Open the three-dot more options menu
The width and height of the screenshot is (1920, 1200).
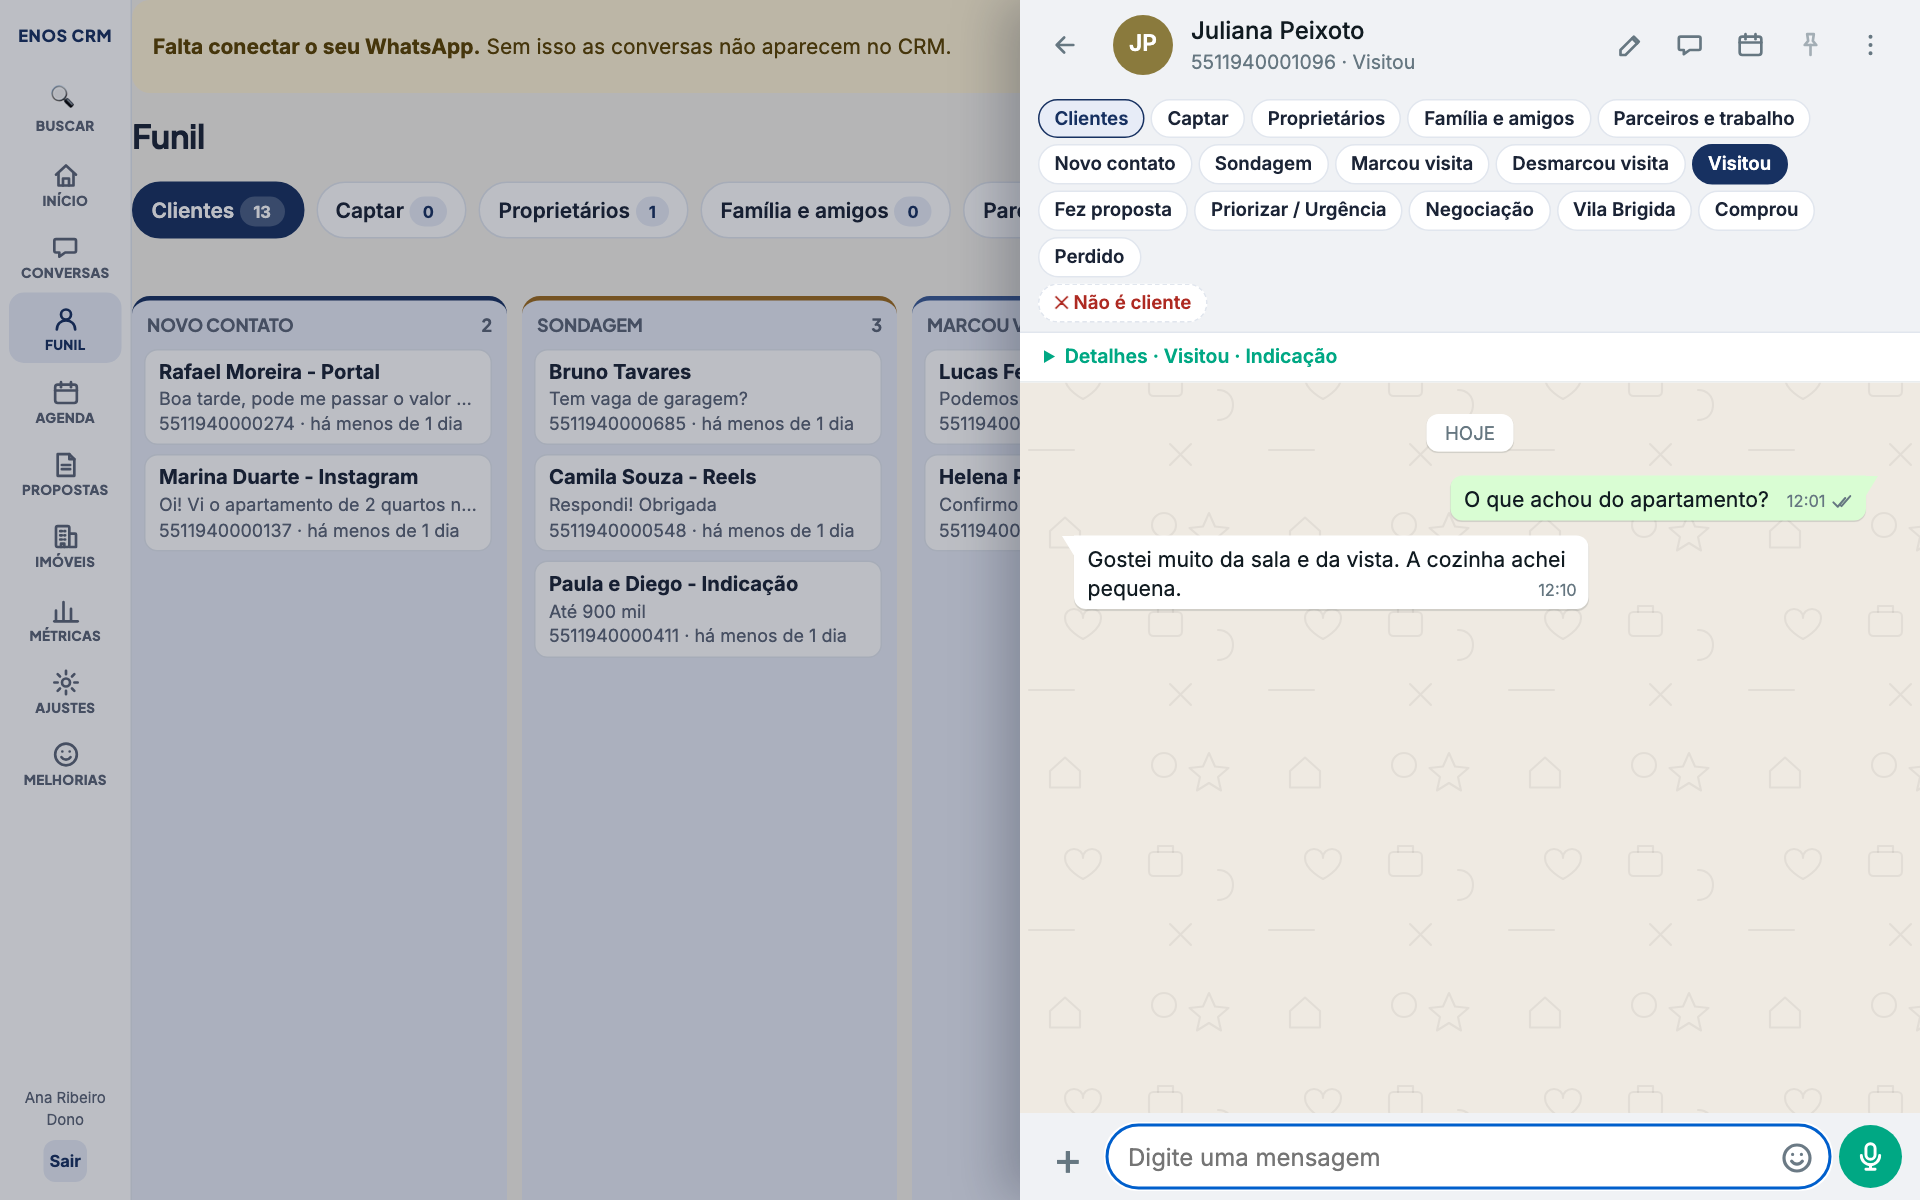(1870, 45)
